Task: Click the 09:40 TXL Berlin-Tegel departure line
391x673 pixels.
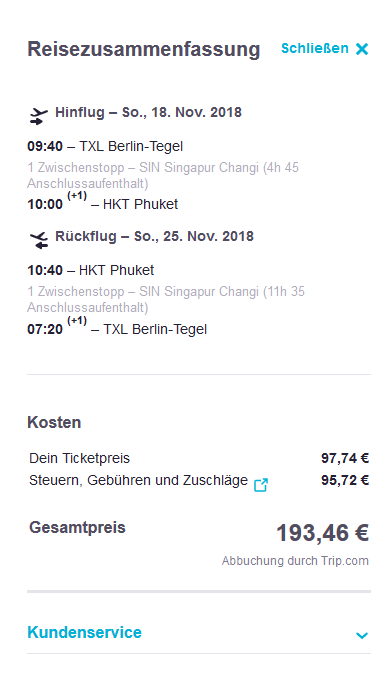Action: point(105,146)
